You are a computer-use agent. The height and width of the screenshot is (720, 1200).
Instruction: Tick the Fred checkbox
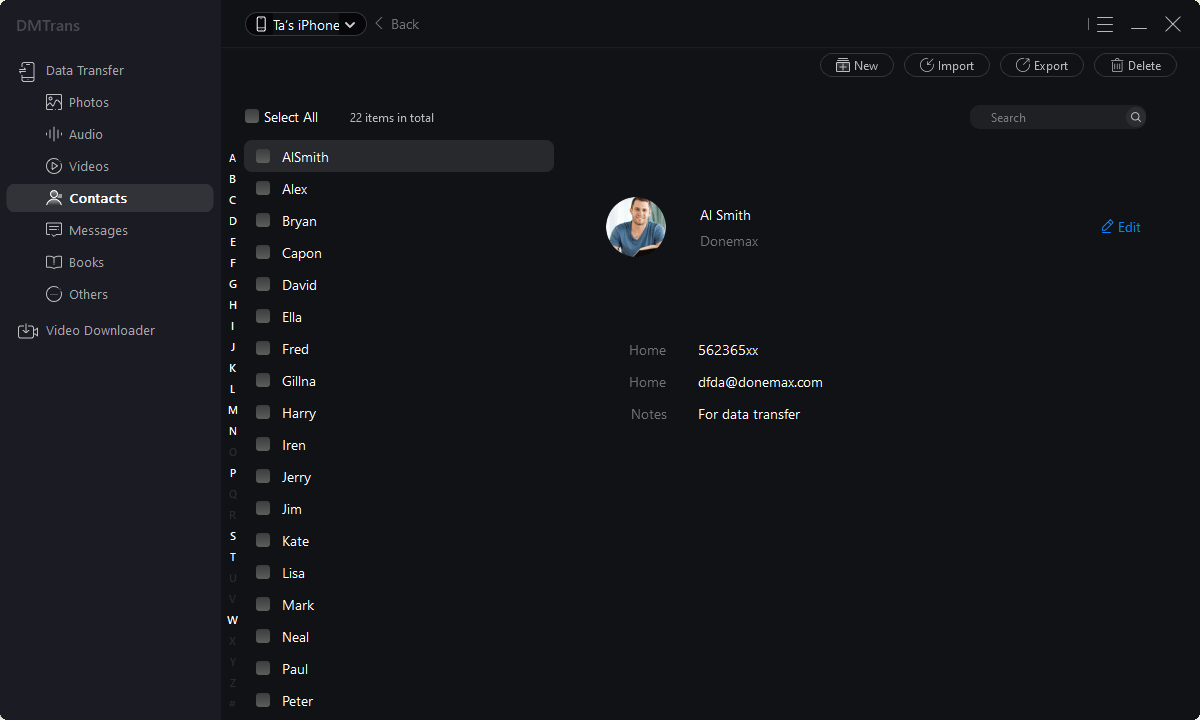[263, 348]
